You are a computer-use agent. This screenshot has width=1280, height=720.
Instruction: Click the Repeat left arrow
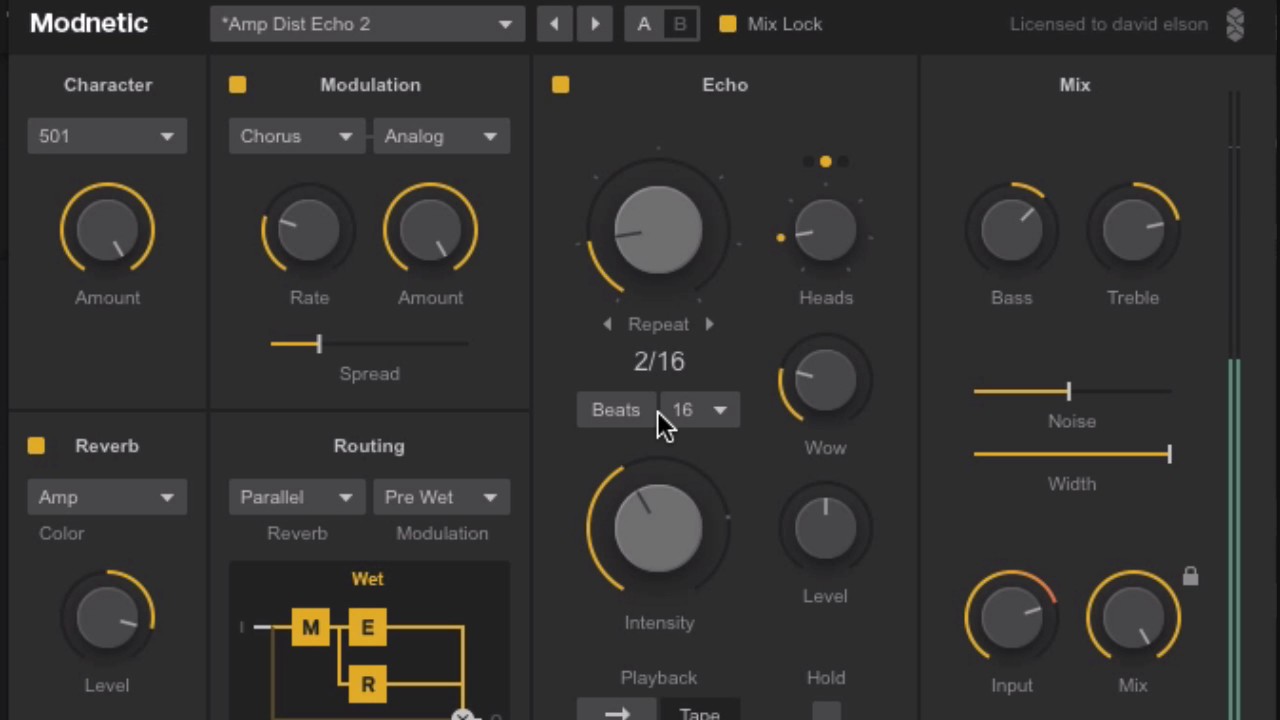[608, 324]
